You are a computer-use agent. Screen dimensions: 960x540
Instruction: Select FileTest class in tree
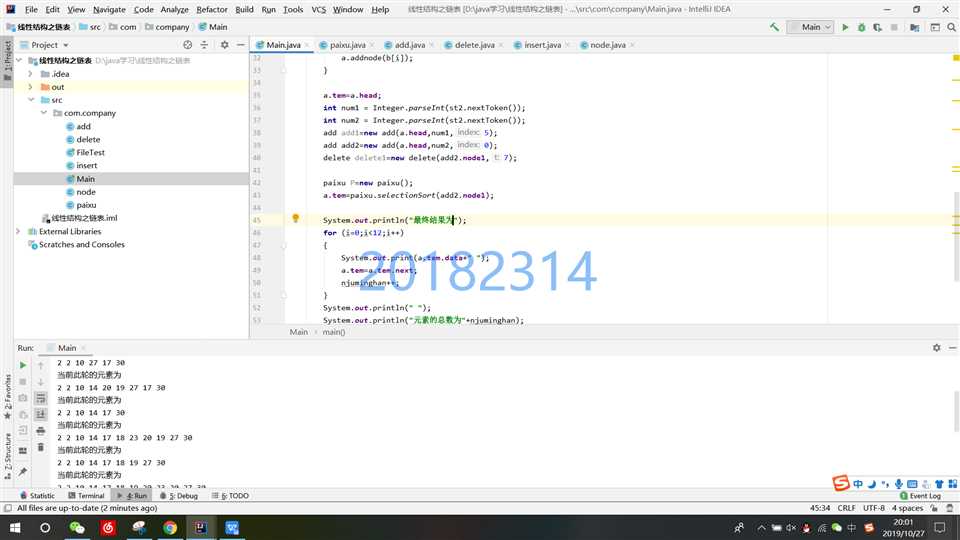click(90, 152)
